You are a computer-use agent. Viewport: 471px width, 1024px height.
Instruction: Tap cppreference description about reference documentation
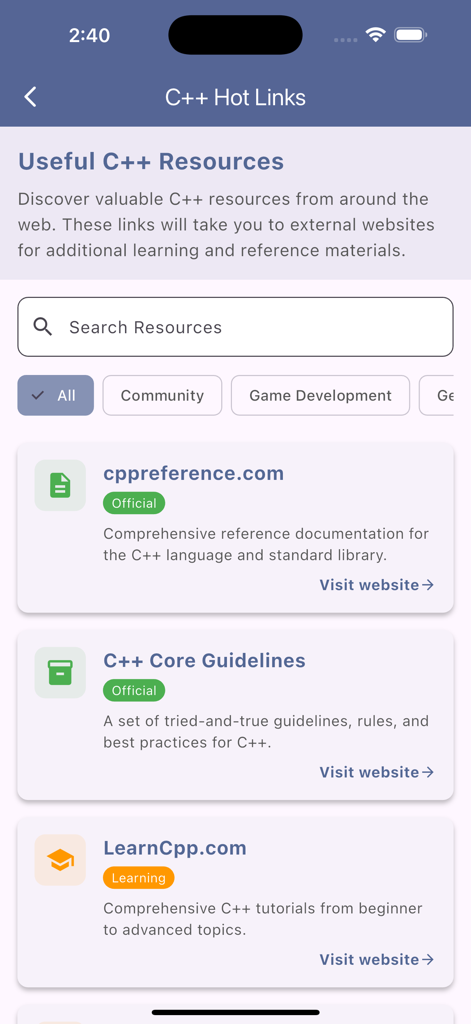[266, 544]
